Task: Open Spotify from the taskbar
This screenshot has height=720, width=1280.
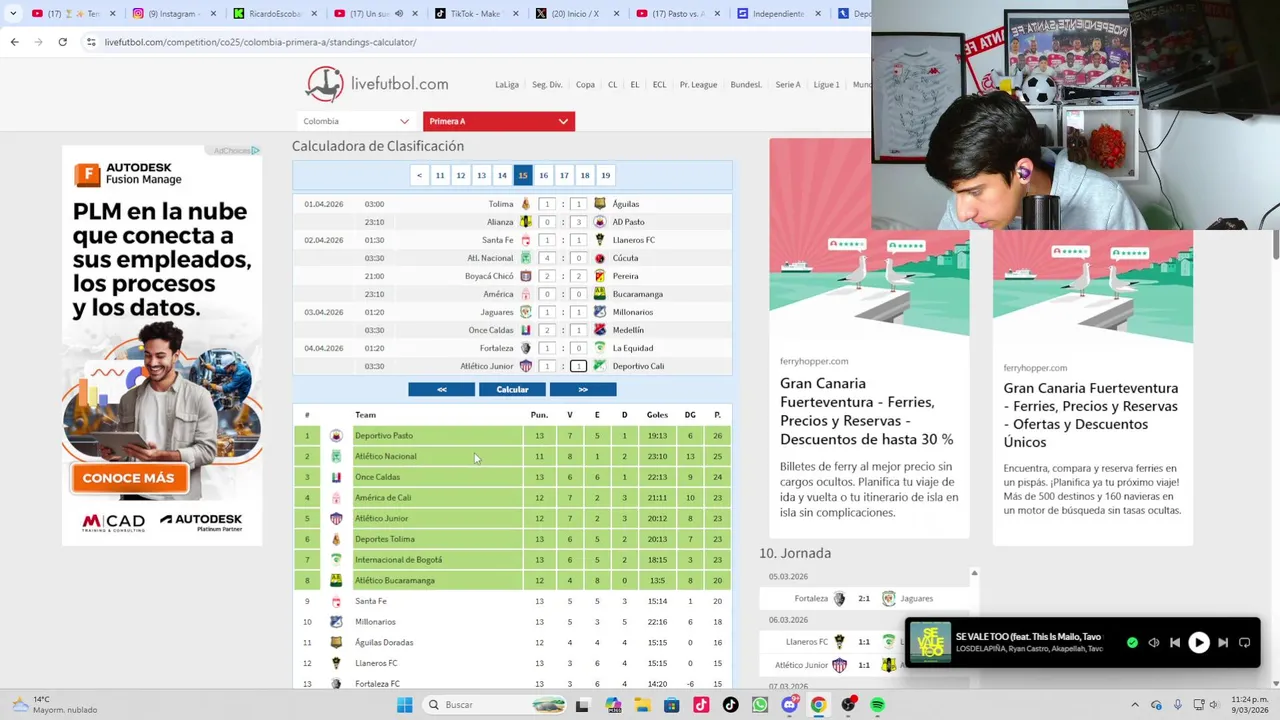Action: [x=877, y=705]
